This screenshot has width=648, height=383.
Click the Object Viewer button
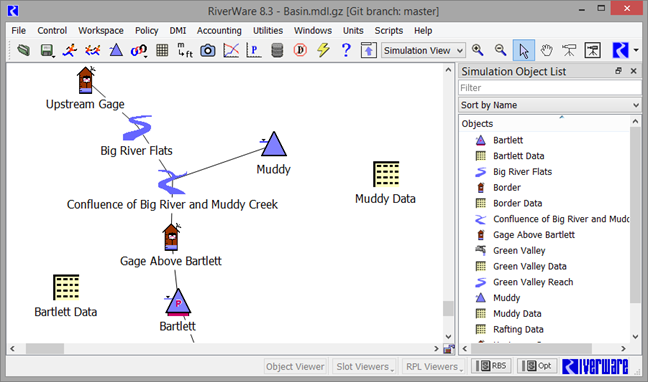[x=295, y=366]
